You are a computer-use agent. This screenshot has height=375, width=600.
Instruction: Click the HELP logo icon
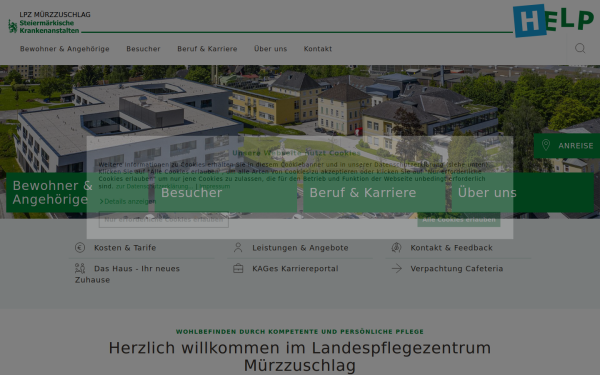(553, 20)
